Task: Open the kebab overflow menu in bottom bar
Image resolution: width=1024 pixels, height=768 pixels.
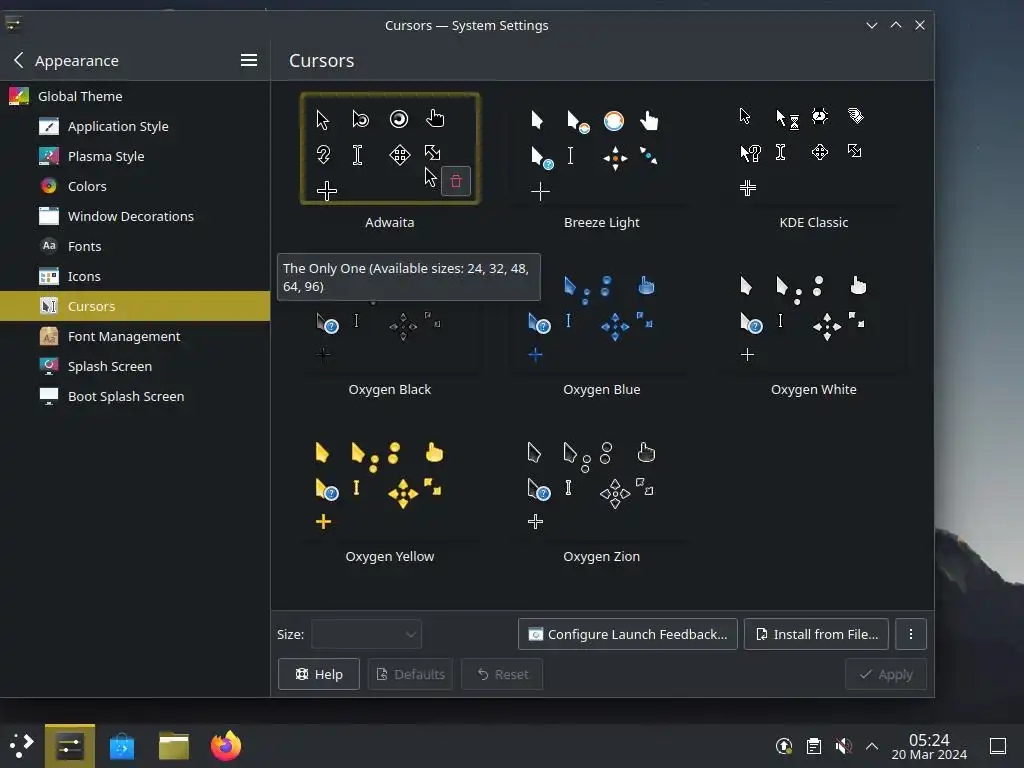Action: point(910,634)
